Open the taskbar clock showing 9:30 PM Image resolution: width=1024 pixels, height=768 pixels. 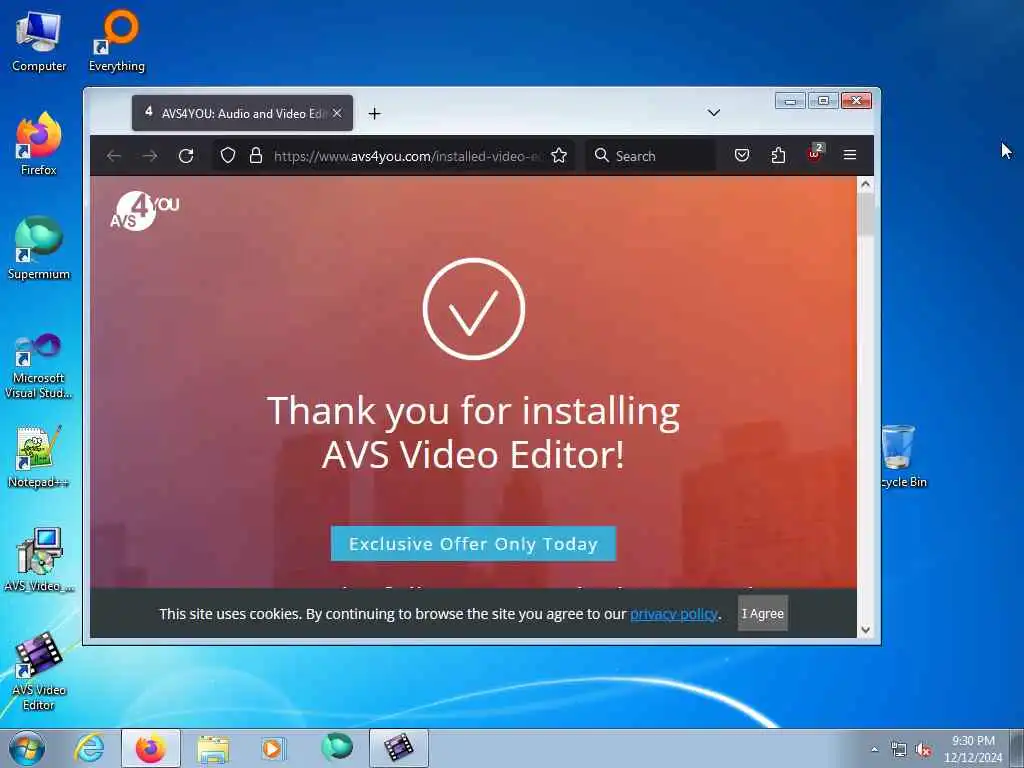pos(973,749)
